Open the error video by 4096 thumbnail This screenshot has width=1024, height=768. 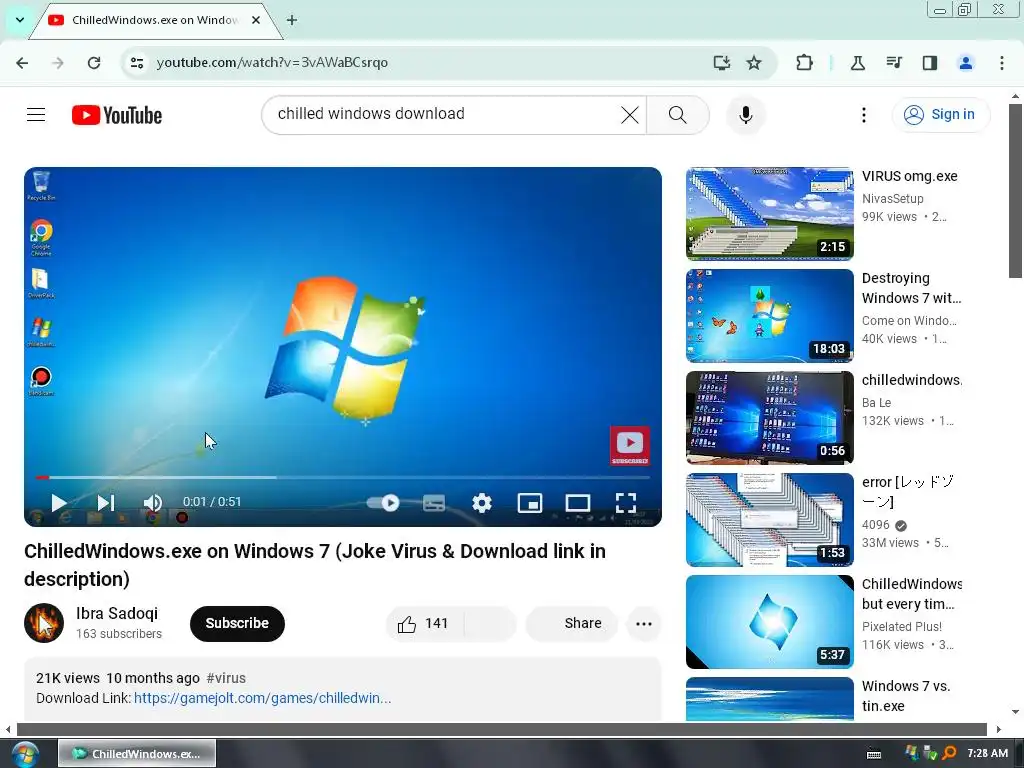click(x=769, y=519)
